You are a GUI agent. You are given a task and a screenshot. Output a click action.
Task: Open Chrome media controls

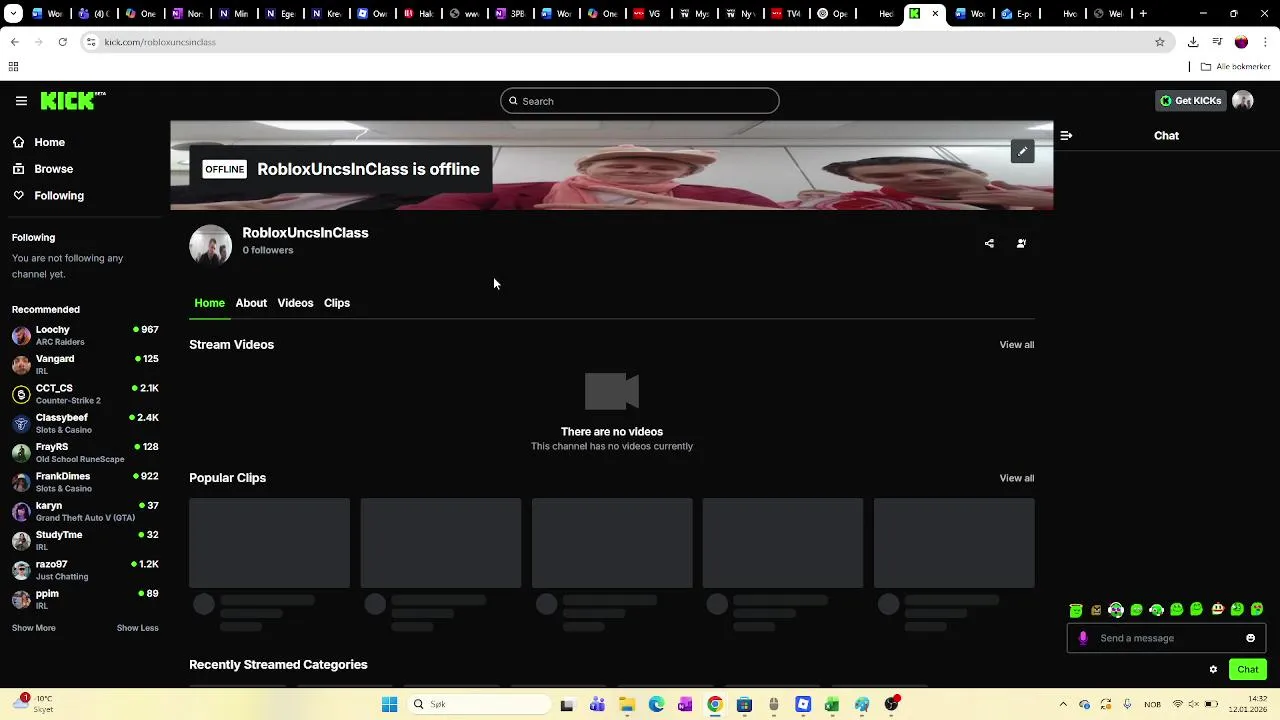point(1217,42)
